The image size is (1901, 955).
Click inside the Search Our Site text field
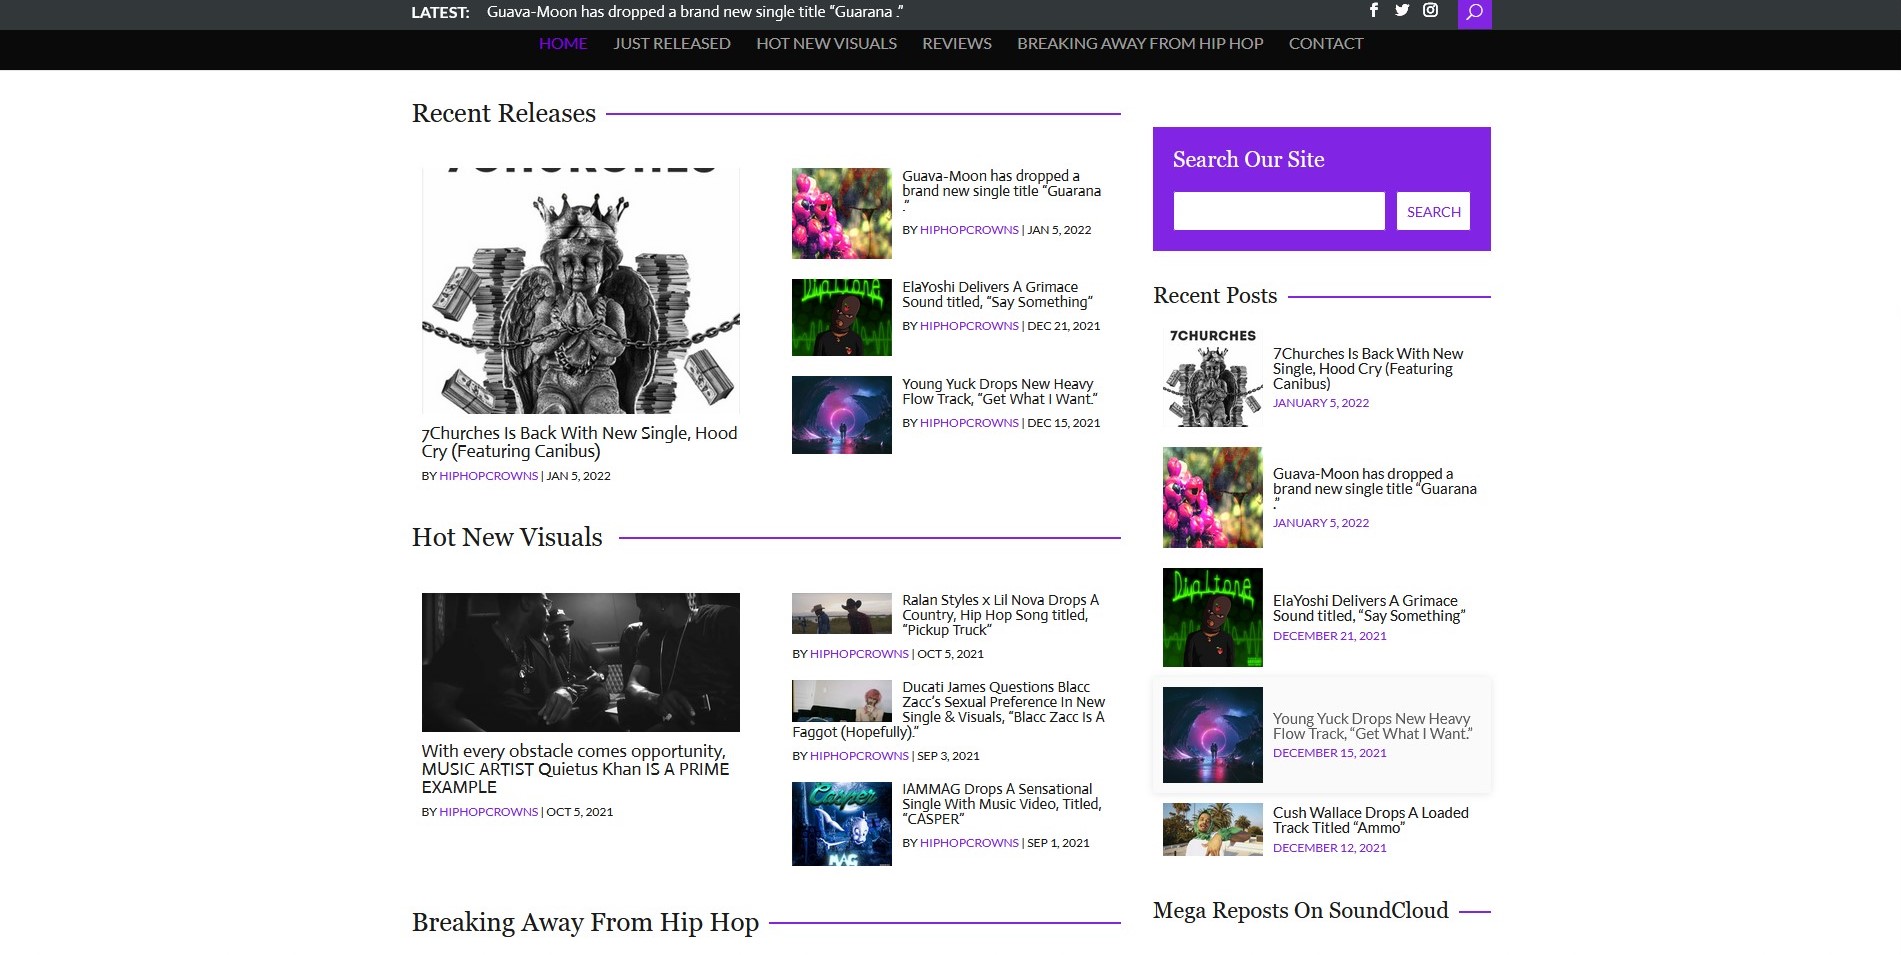(x=1279, y=211)
